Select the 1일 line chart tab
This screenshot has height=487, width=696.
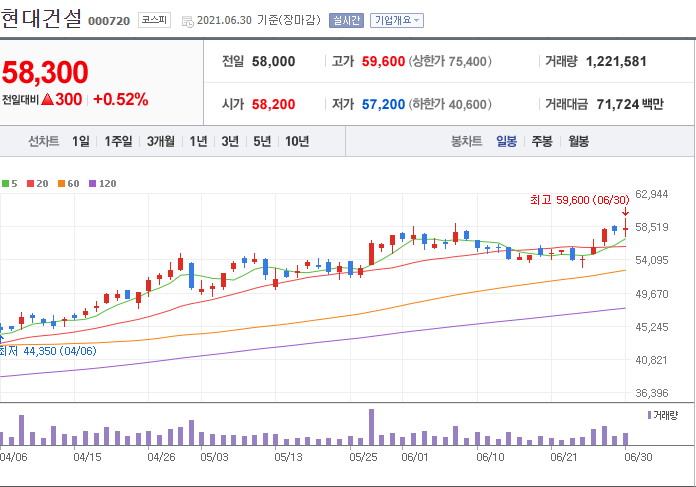(81, 141)
